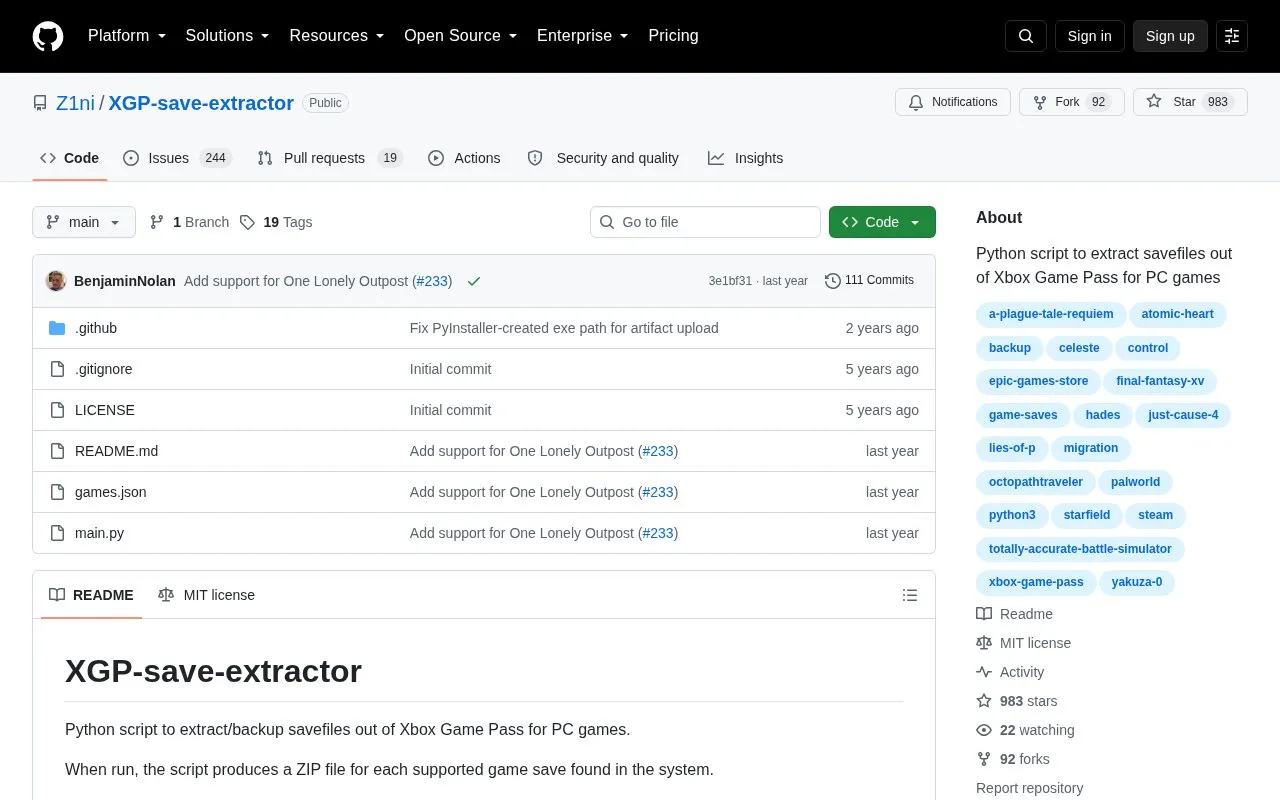Expand the Enterprise navigation menu

(x=583, y=36)
